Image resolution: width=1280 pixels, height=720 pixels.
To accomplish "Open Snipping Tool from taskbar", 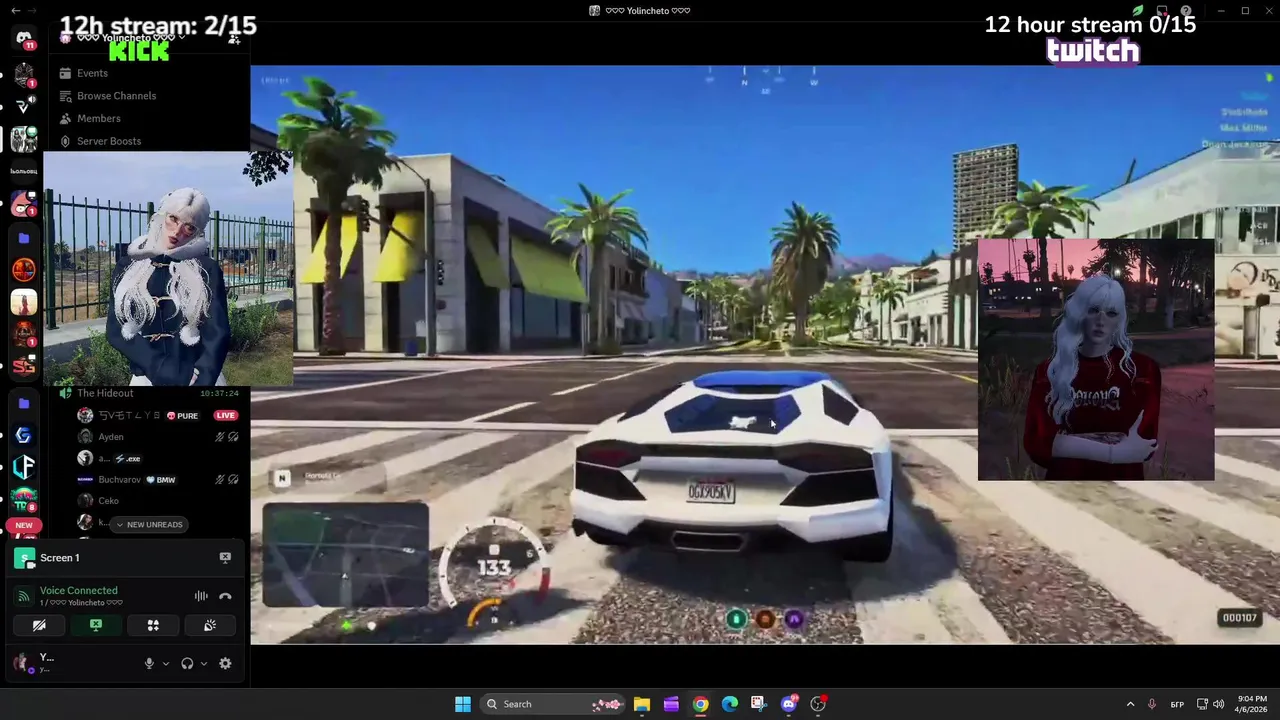I will coord(759,704).
